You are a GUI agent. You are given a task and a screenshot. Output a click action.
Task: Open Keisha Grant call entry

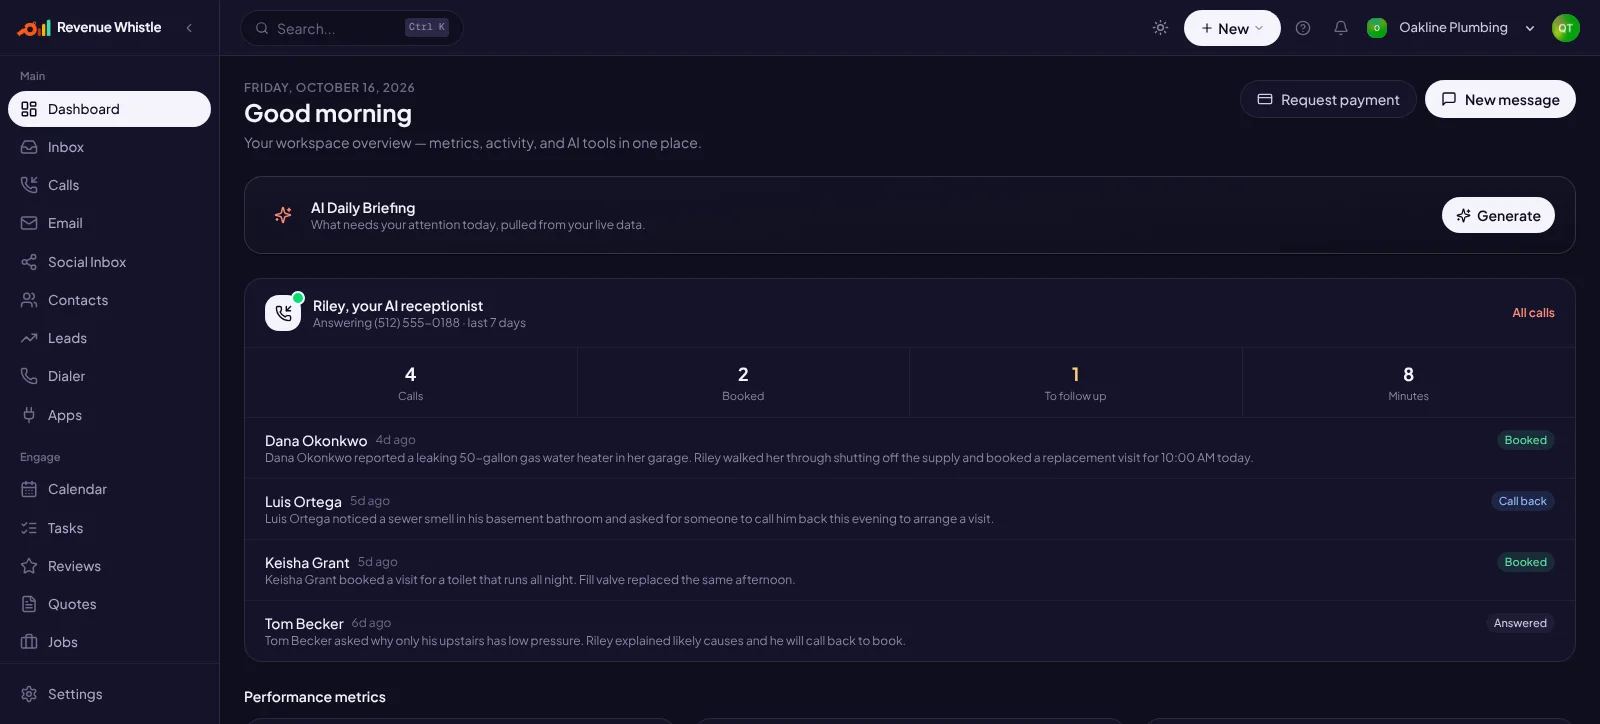pyautogui.click(x=909, y=570)
